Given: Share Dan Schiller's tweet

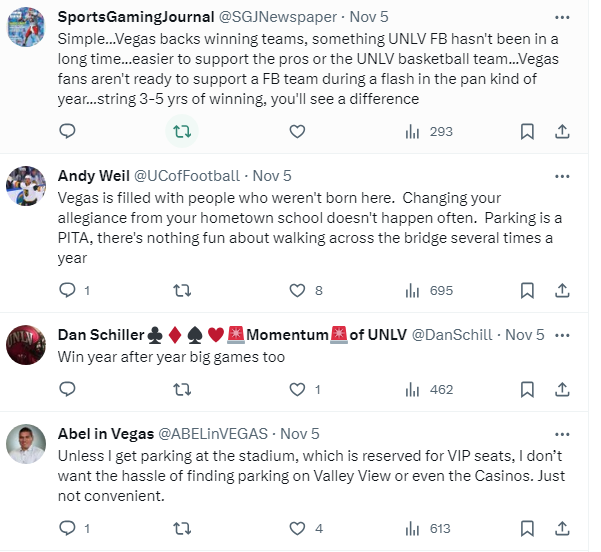Looking at the screenshot, I should pyautogui.click(x=562, y=389).
